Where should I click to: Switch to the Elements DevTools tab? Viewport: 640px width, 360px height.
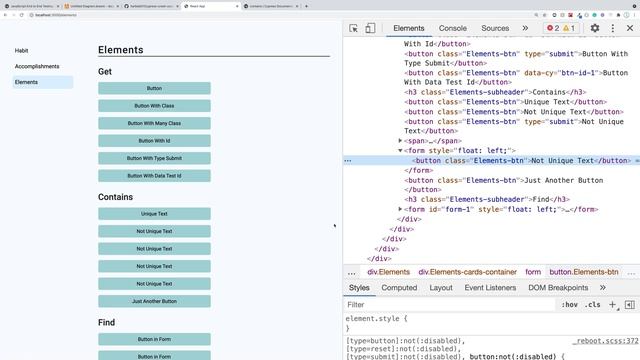(409, 28)
